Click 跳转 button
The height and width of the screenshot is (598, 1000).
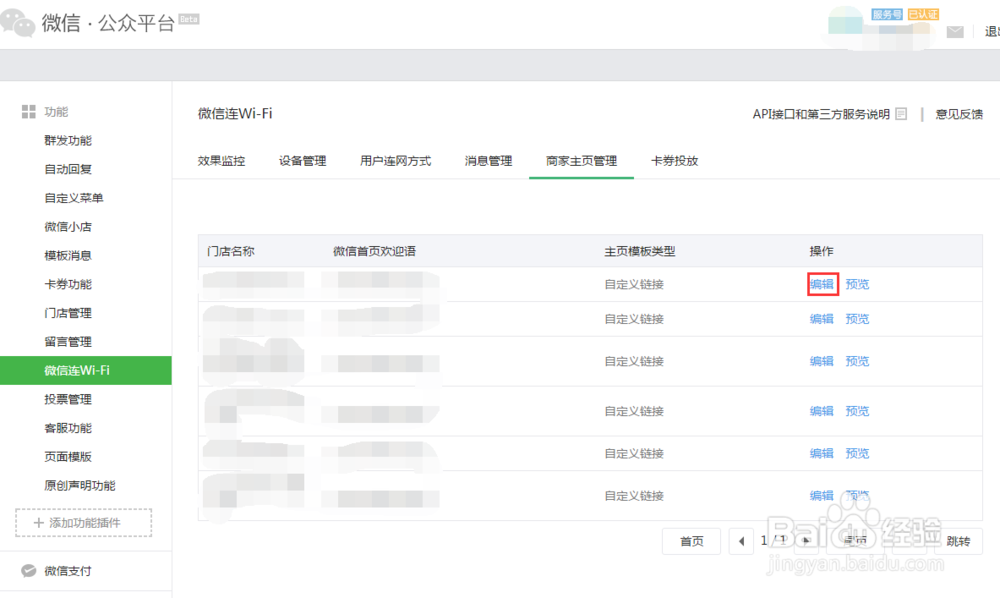(959, 541)
